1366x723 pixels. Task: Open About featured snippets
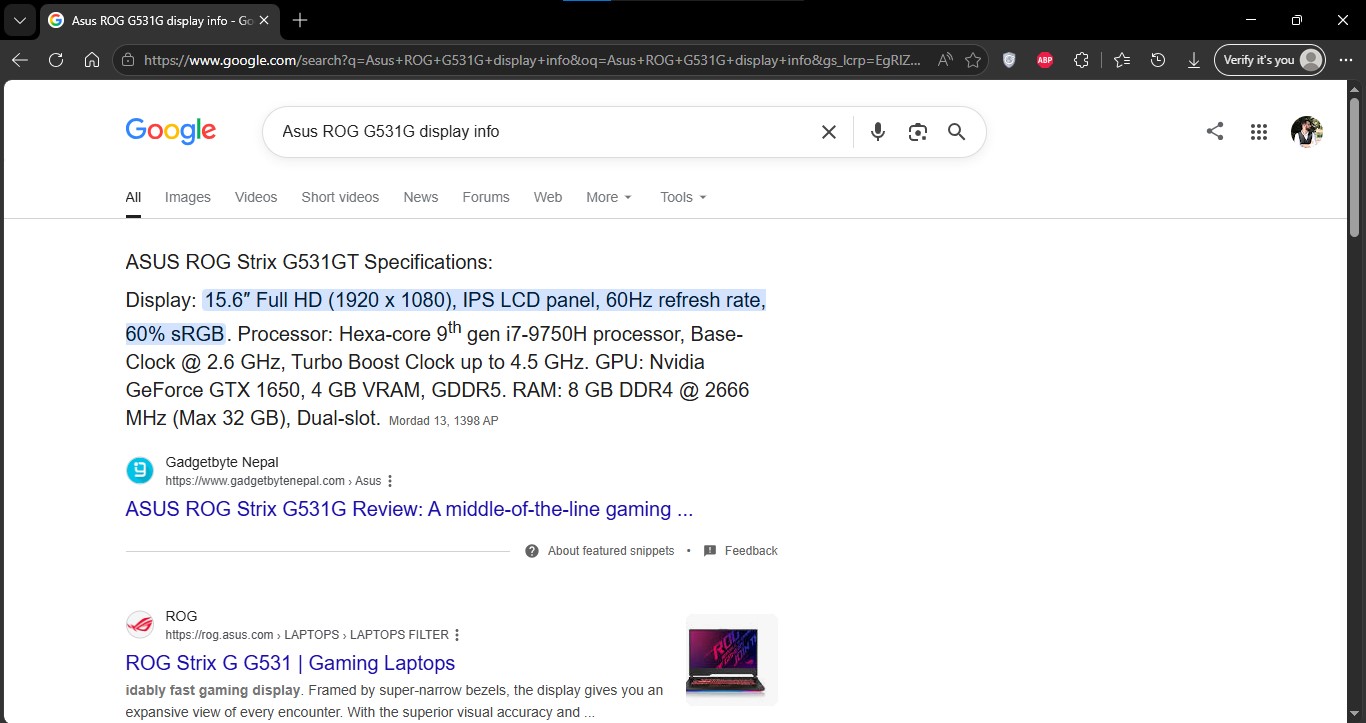coord(600,551)
